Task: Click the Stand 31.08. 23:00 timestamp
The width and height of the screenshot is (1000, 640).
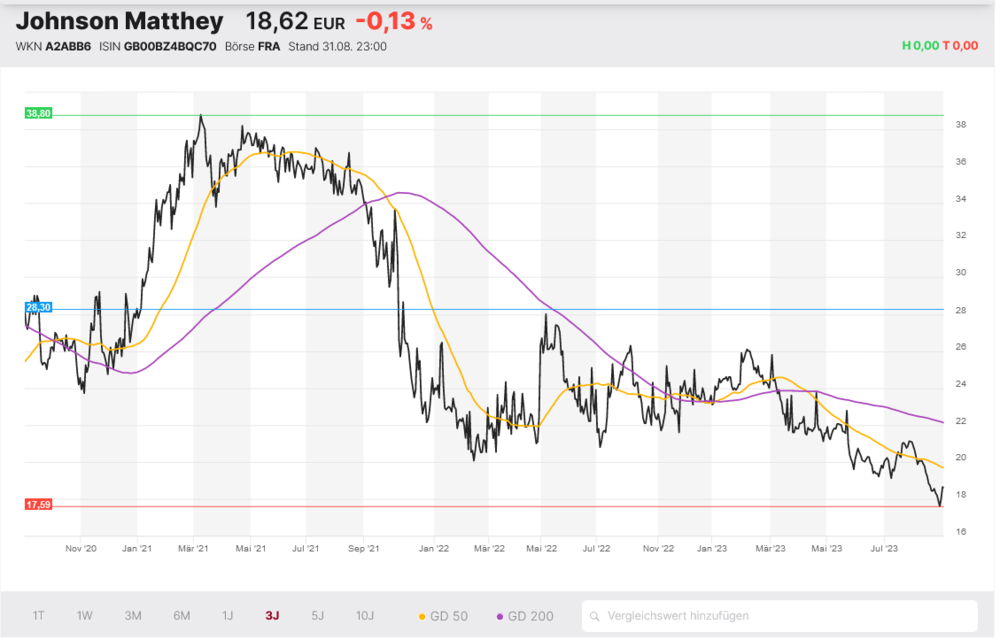Action: [x=339, y=47]
